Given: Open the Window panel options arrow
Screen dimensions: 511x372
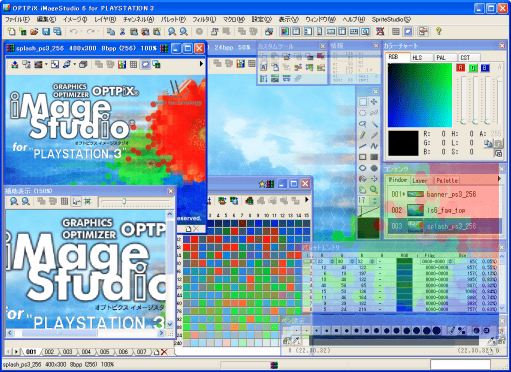Looking at the screenshot, I should 499,179.
